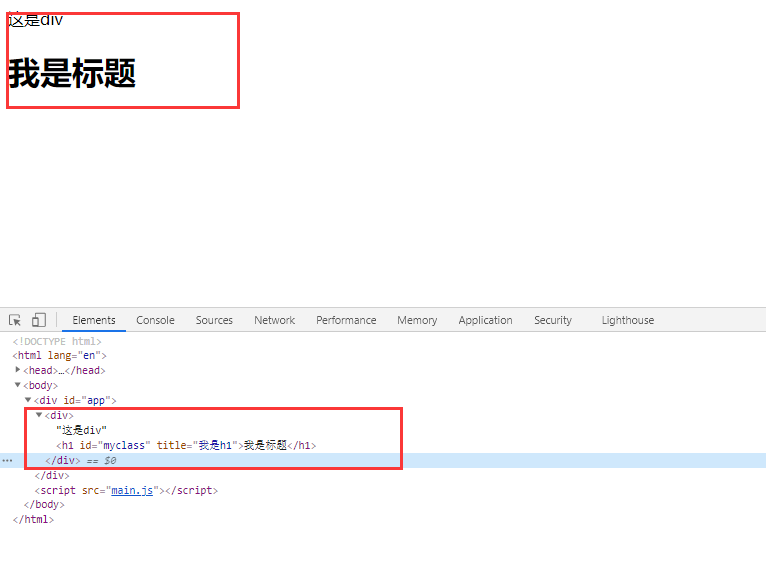Open the main.js script link
This screenshot has height=571, width=766.
click(132, 490)
